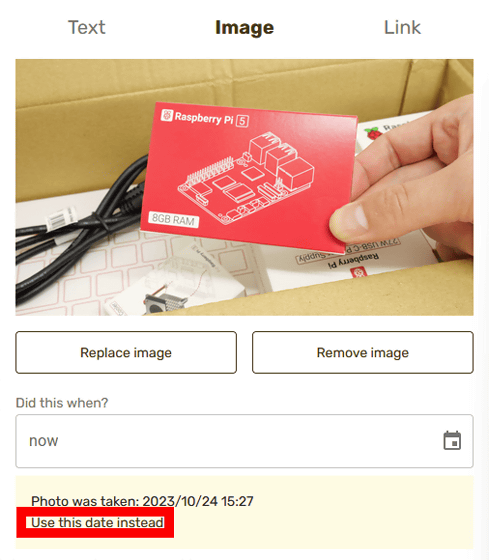This screenshot has width=489, height=560.
Task: Click the raspberry icon on white box
Action: (373, 134)
